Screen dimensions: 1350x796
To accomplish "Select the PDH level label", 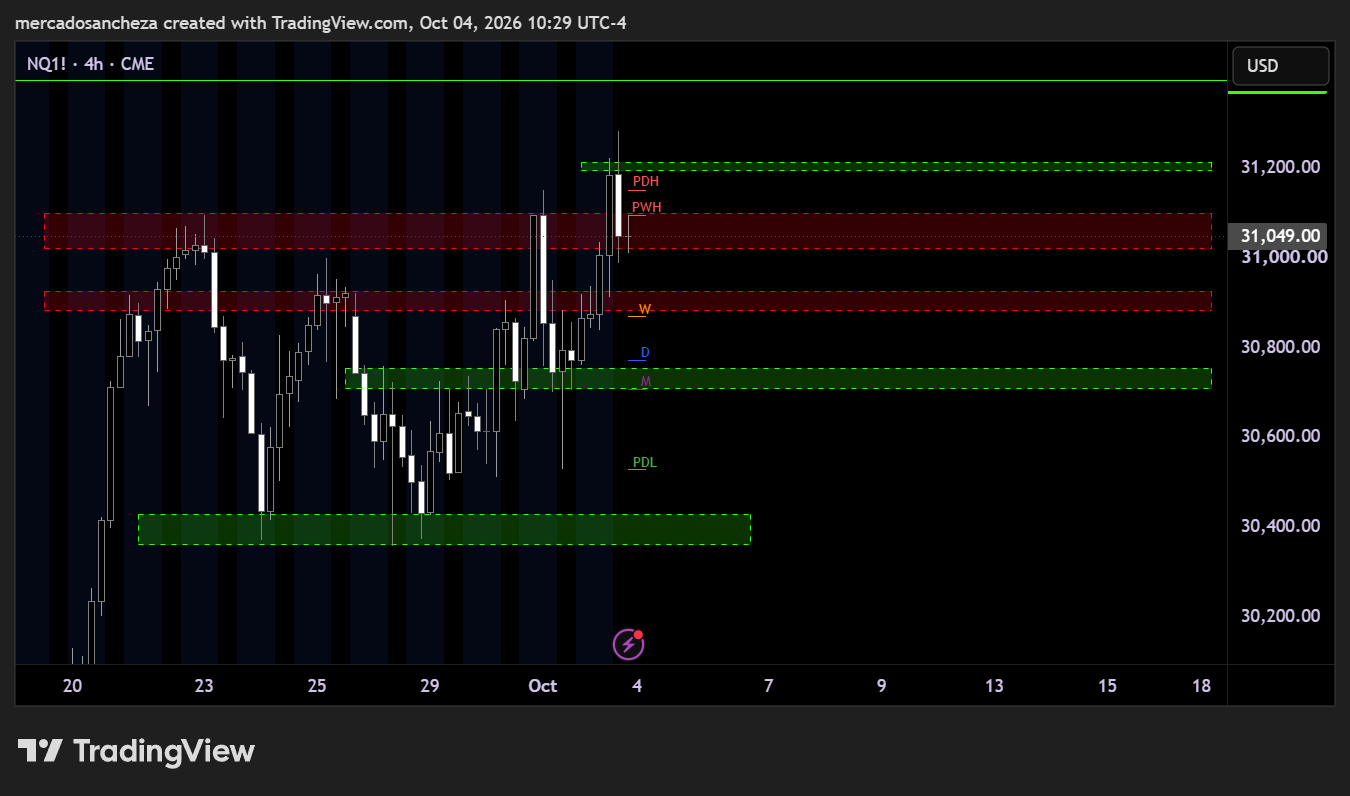I will tap(646, 182).
